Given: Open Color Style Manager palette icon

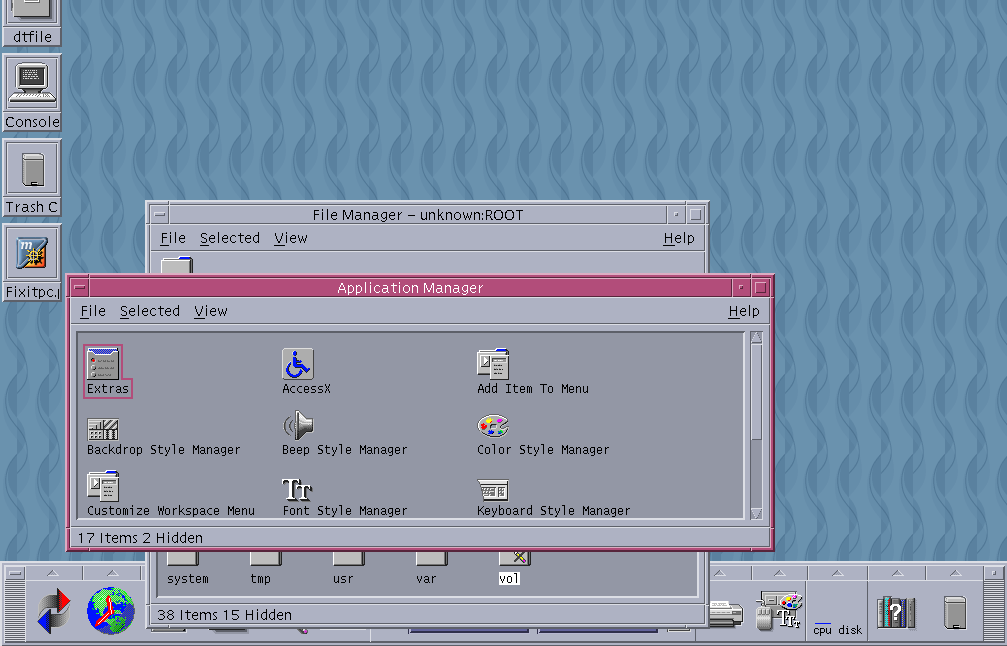Looking at the screenshot, I should pos(493,426).
